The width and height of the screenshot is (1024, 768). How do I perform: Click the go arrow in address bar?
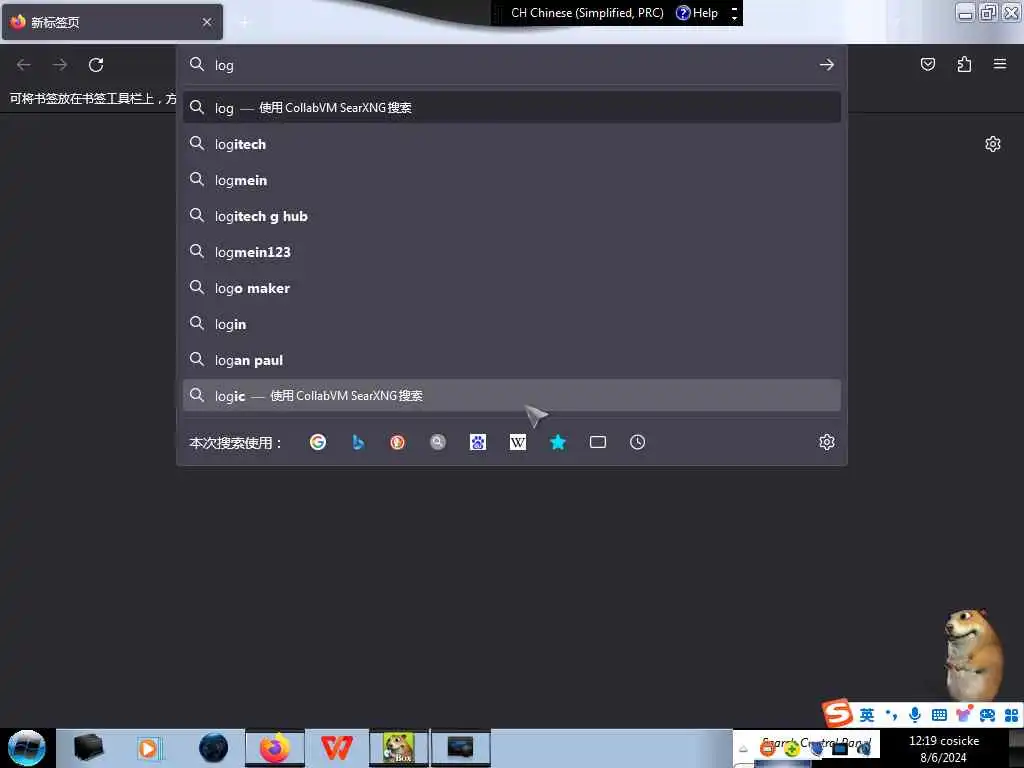(x=827, y=65)
